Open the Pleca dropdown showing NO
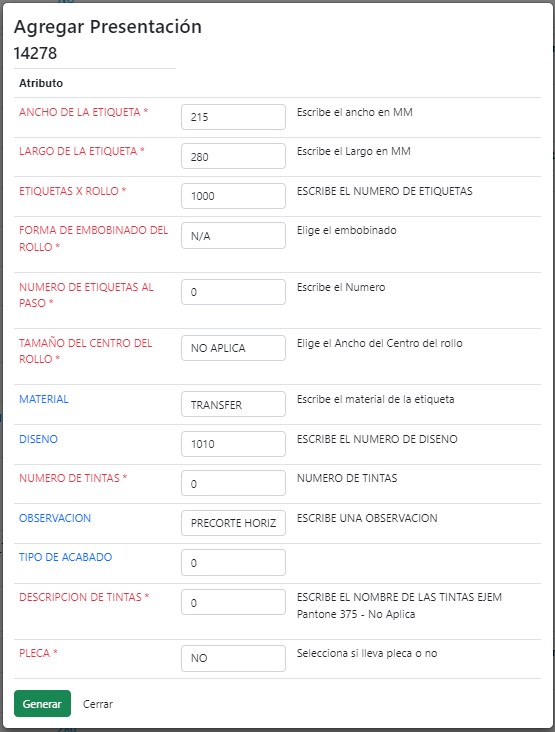The image size is (555, 732). pos(233,658)
